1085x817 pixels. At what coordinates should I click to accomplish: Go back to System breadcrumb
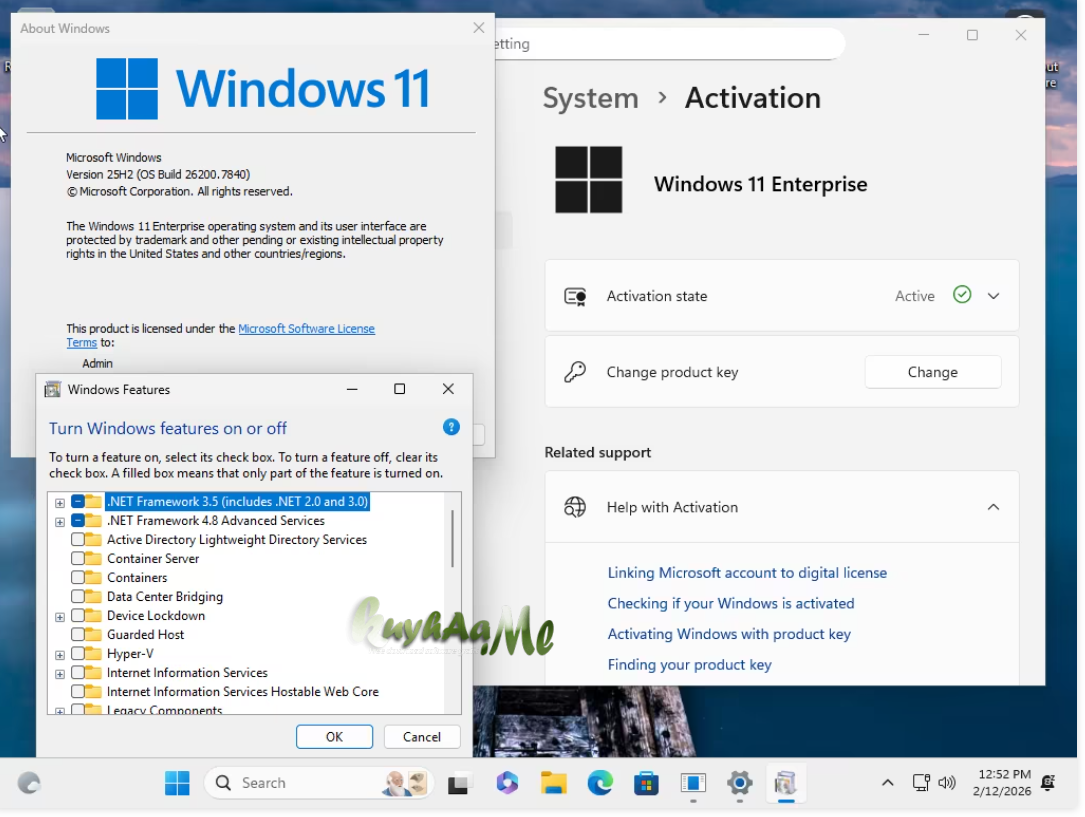[590, 98]
